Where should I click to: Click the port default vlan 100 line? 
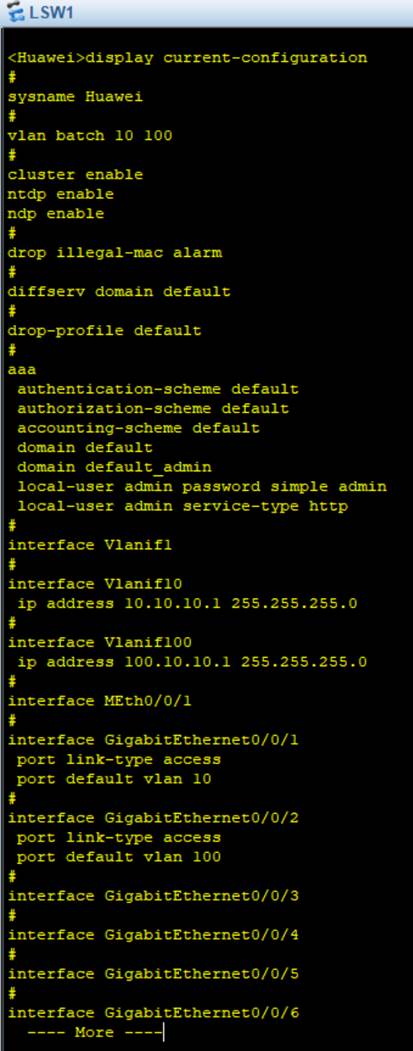coord(119,857)
